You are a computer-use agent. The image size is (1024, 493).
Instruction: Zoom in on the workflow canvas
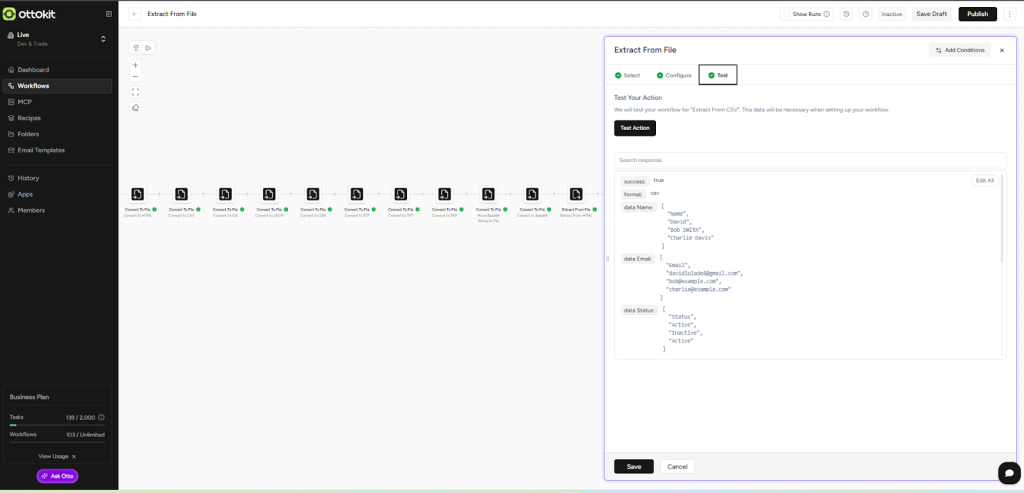pos(136,65)
